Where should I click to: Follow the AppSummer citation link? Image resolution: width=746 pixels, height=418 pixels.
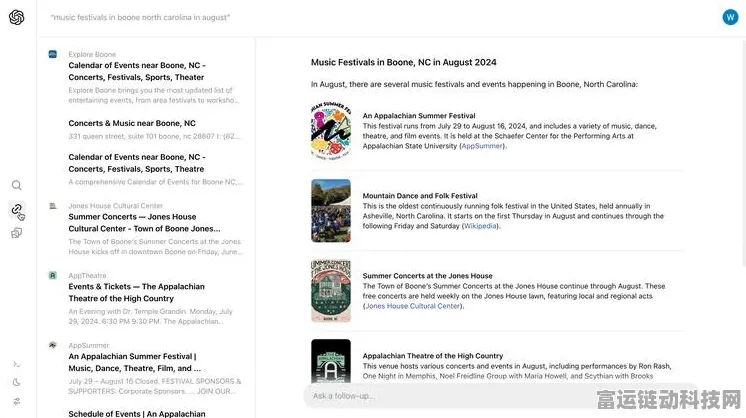pos(482,146)
